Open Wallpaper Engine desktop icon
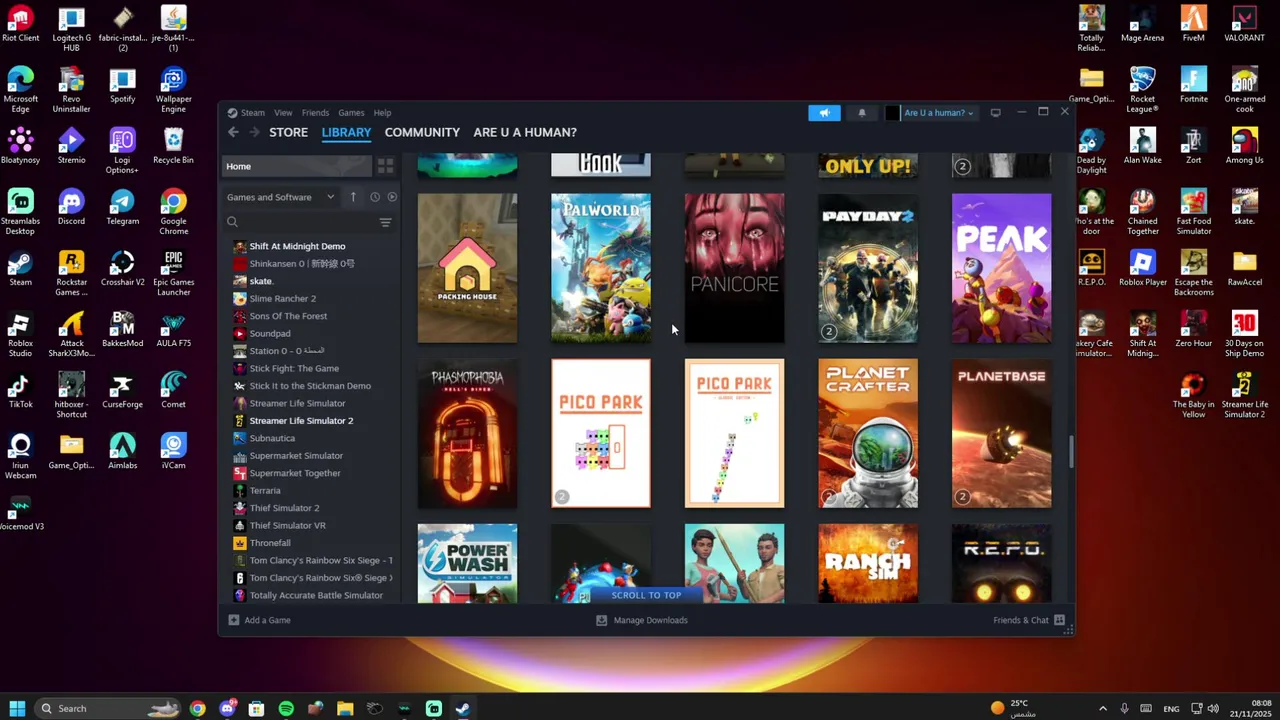 tap(173, 91)
